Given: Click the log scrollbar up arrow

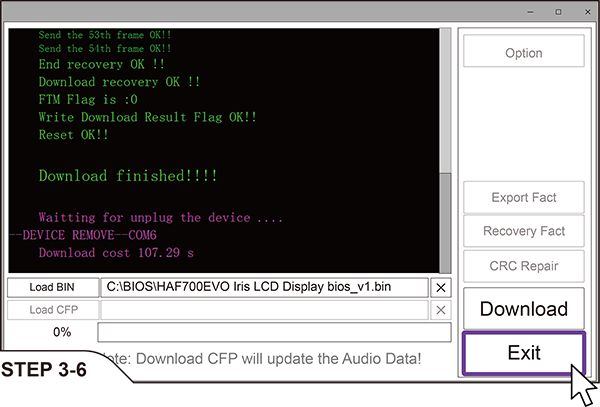Looking at the screenshot, I should [x=445, y=36].
